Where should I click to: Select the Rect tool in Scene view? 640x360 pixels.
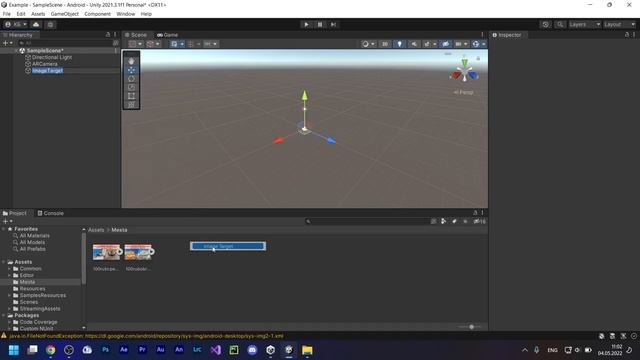131,96
